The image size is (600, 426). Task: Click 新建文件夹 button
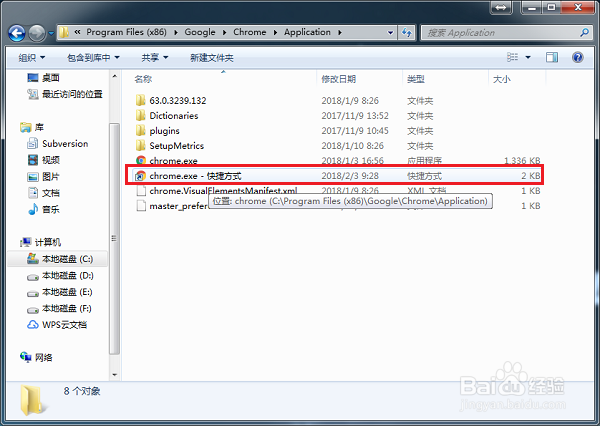(212, 58)
